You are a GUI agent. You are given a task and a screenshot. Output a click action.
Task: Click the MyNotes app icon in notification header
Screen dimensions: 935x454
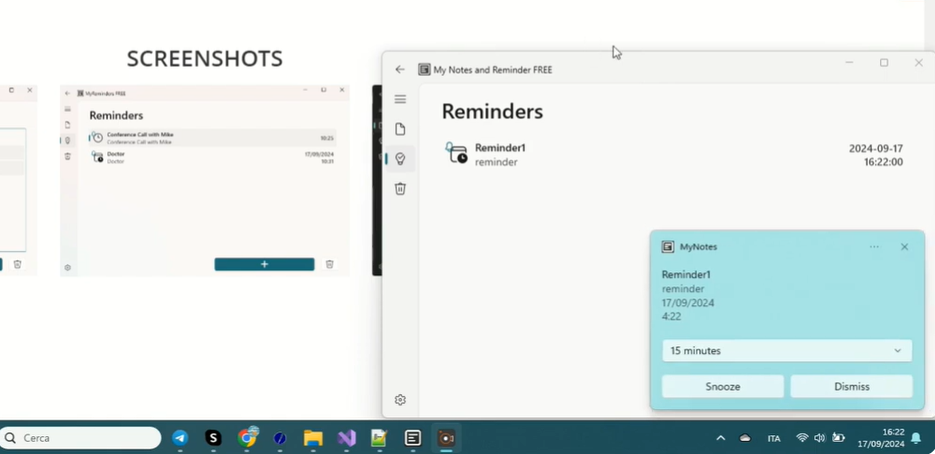coord(668,246)
